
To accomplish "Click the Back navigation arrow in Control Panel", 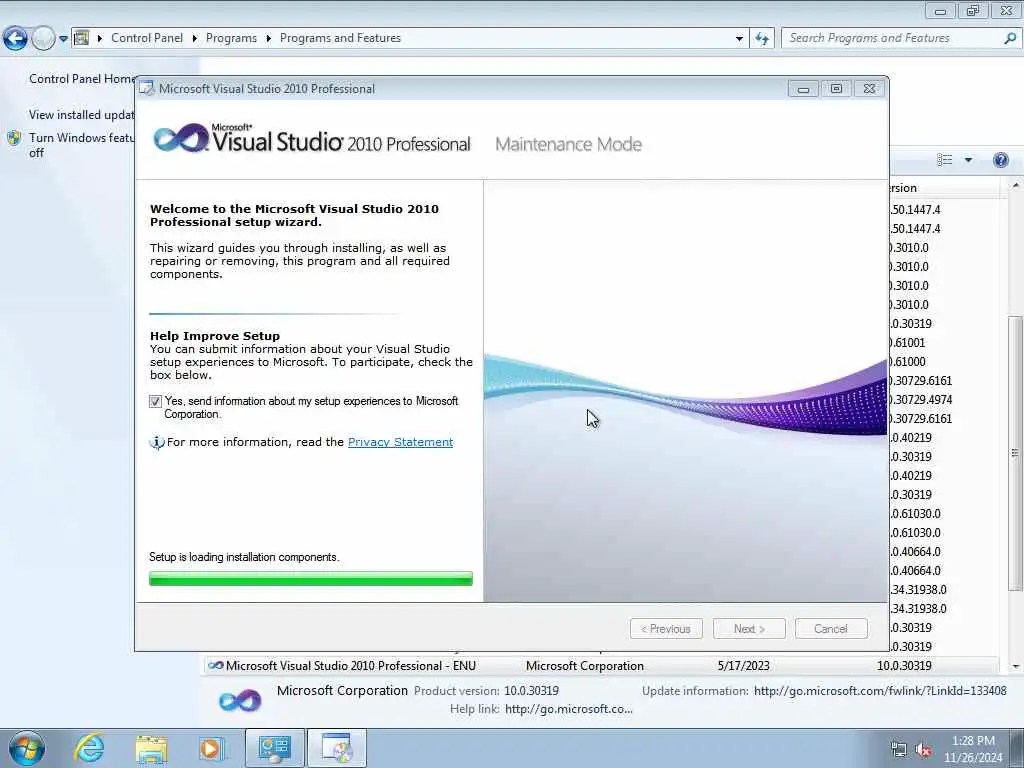I will (15, 39).
